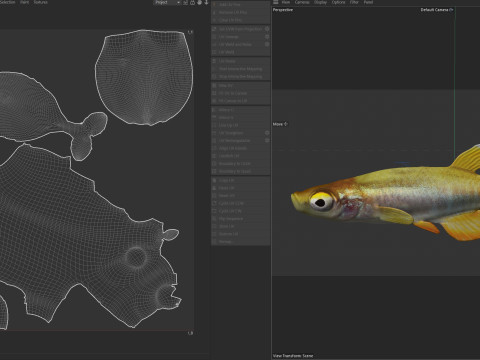
Task: Click the Paste UV command
Action: point(240,188)
